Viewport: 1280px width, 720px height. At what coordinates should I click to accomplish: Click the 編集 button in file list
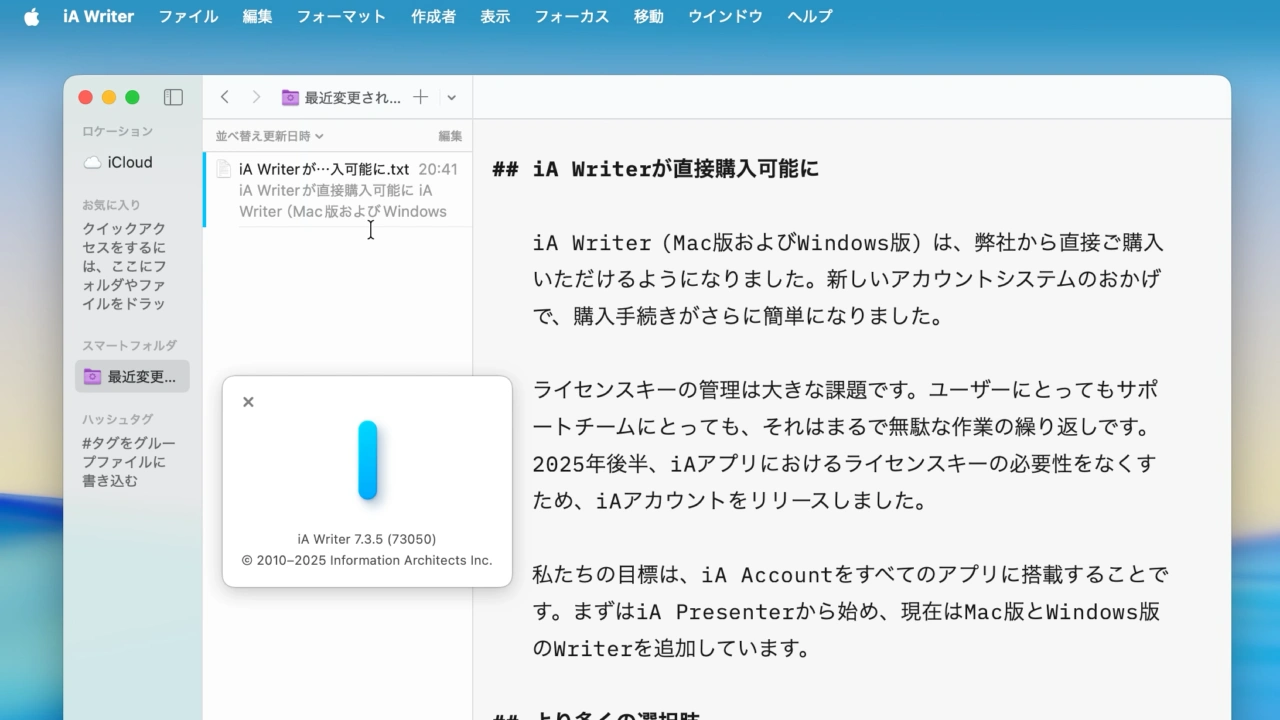(x=450, y=136)
